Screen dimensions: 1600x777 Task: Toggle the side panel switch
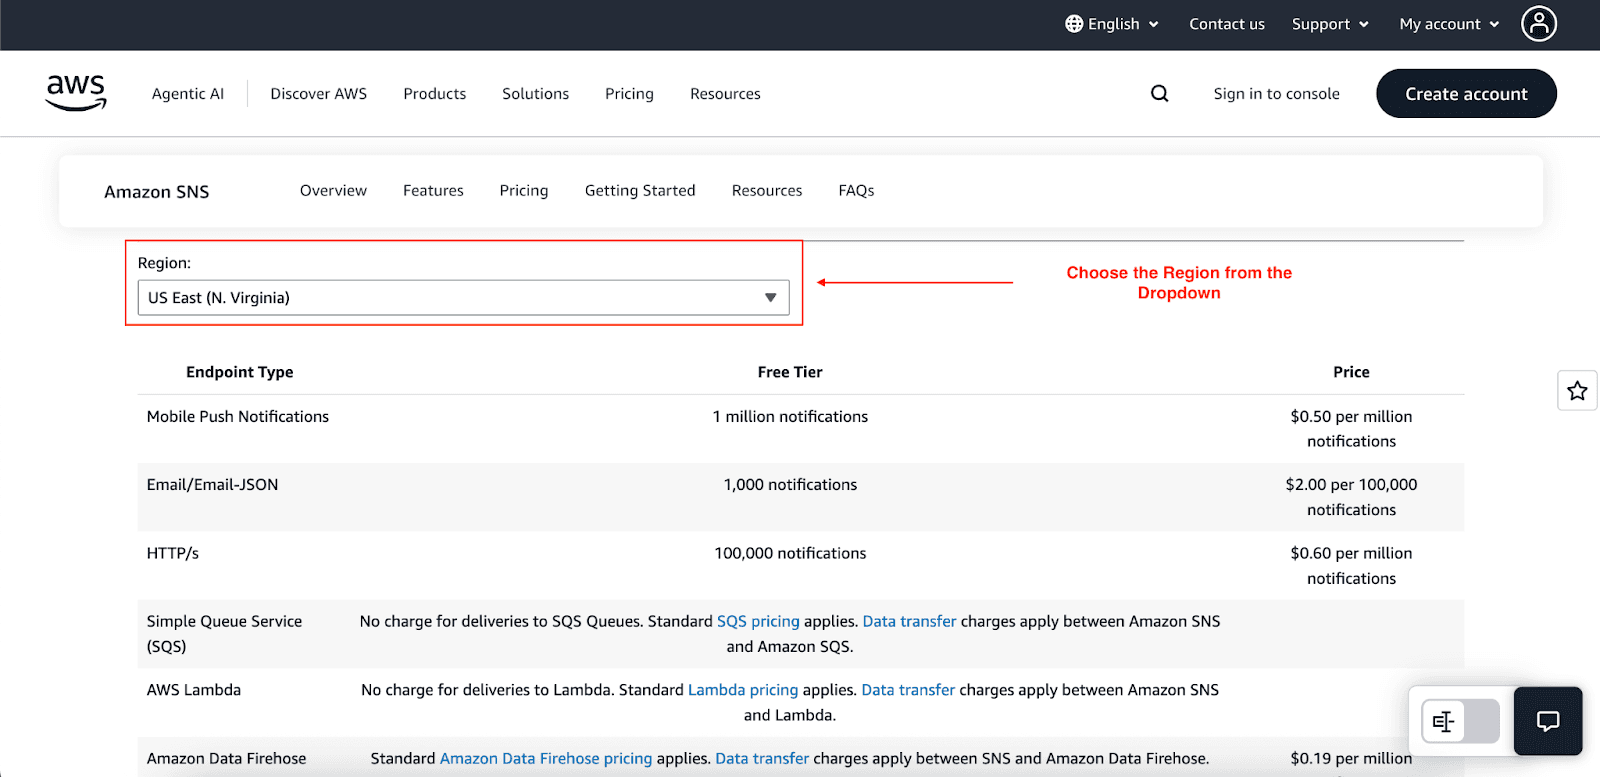click(1461, 721)
